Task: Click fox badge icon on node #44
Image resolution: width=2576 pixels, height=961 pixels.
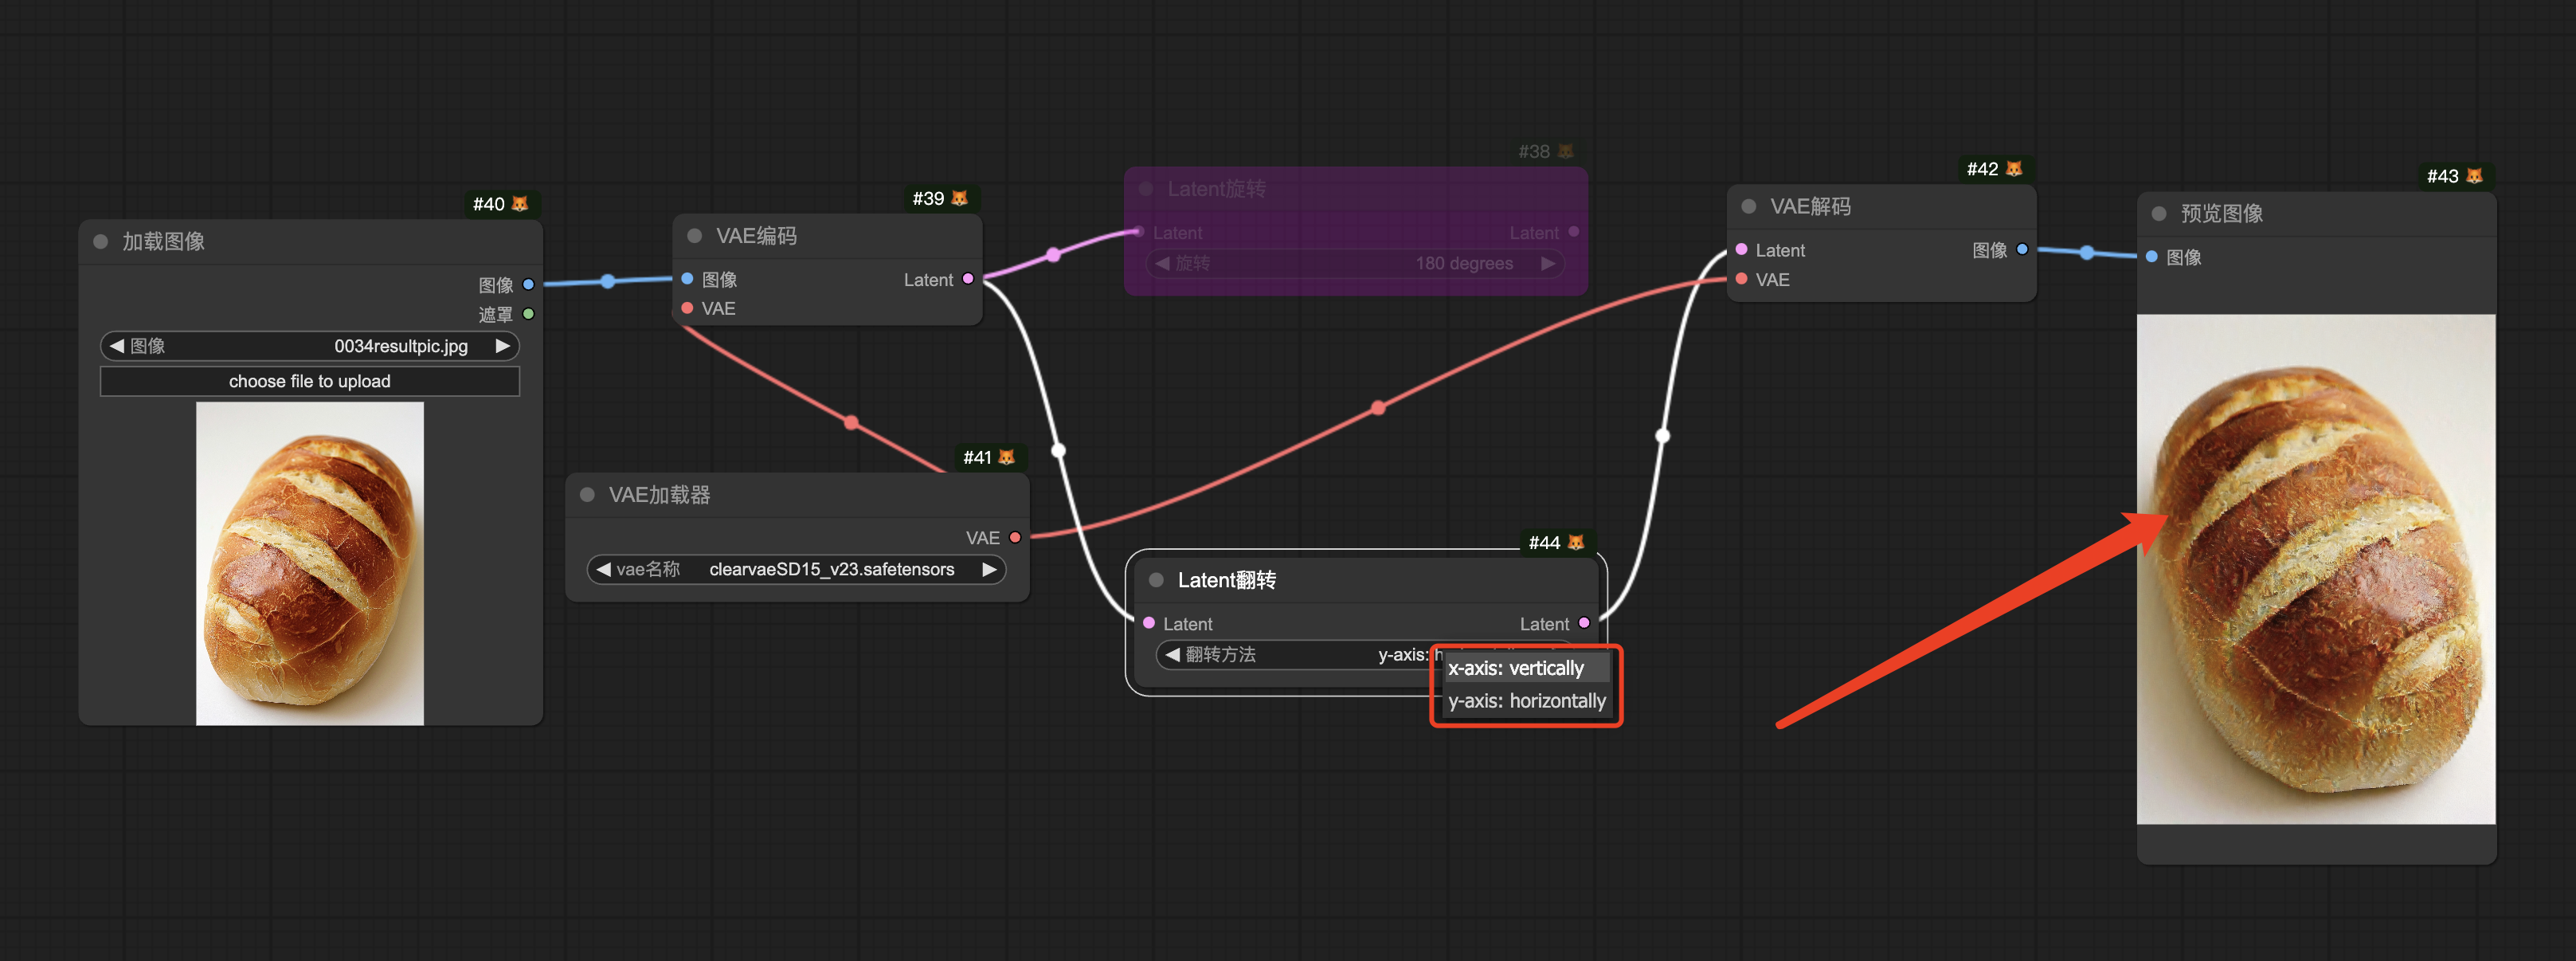Action: 1576,542
